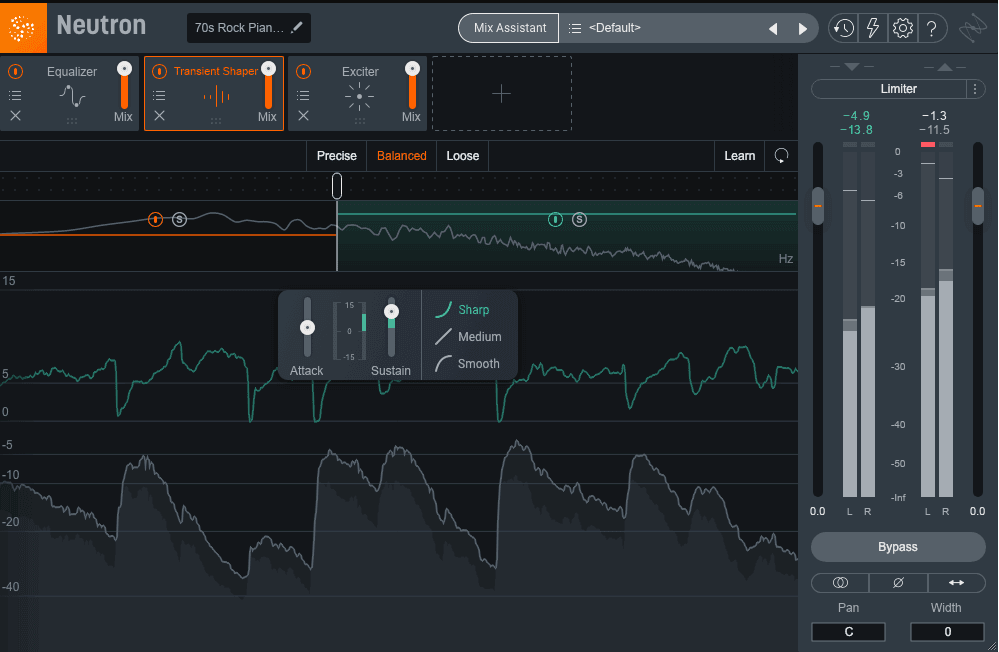Reset the red output clip indicator
Screen dimensions: 999x652
[928, 145]
